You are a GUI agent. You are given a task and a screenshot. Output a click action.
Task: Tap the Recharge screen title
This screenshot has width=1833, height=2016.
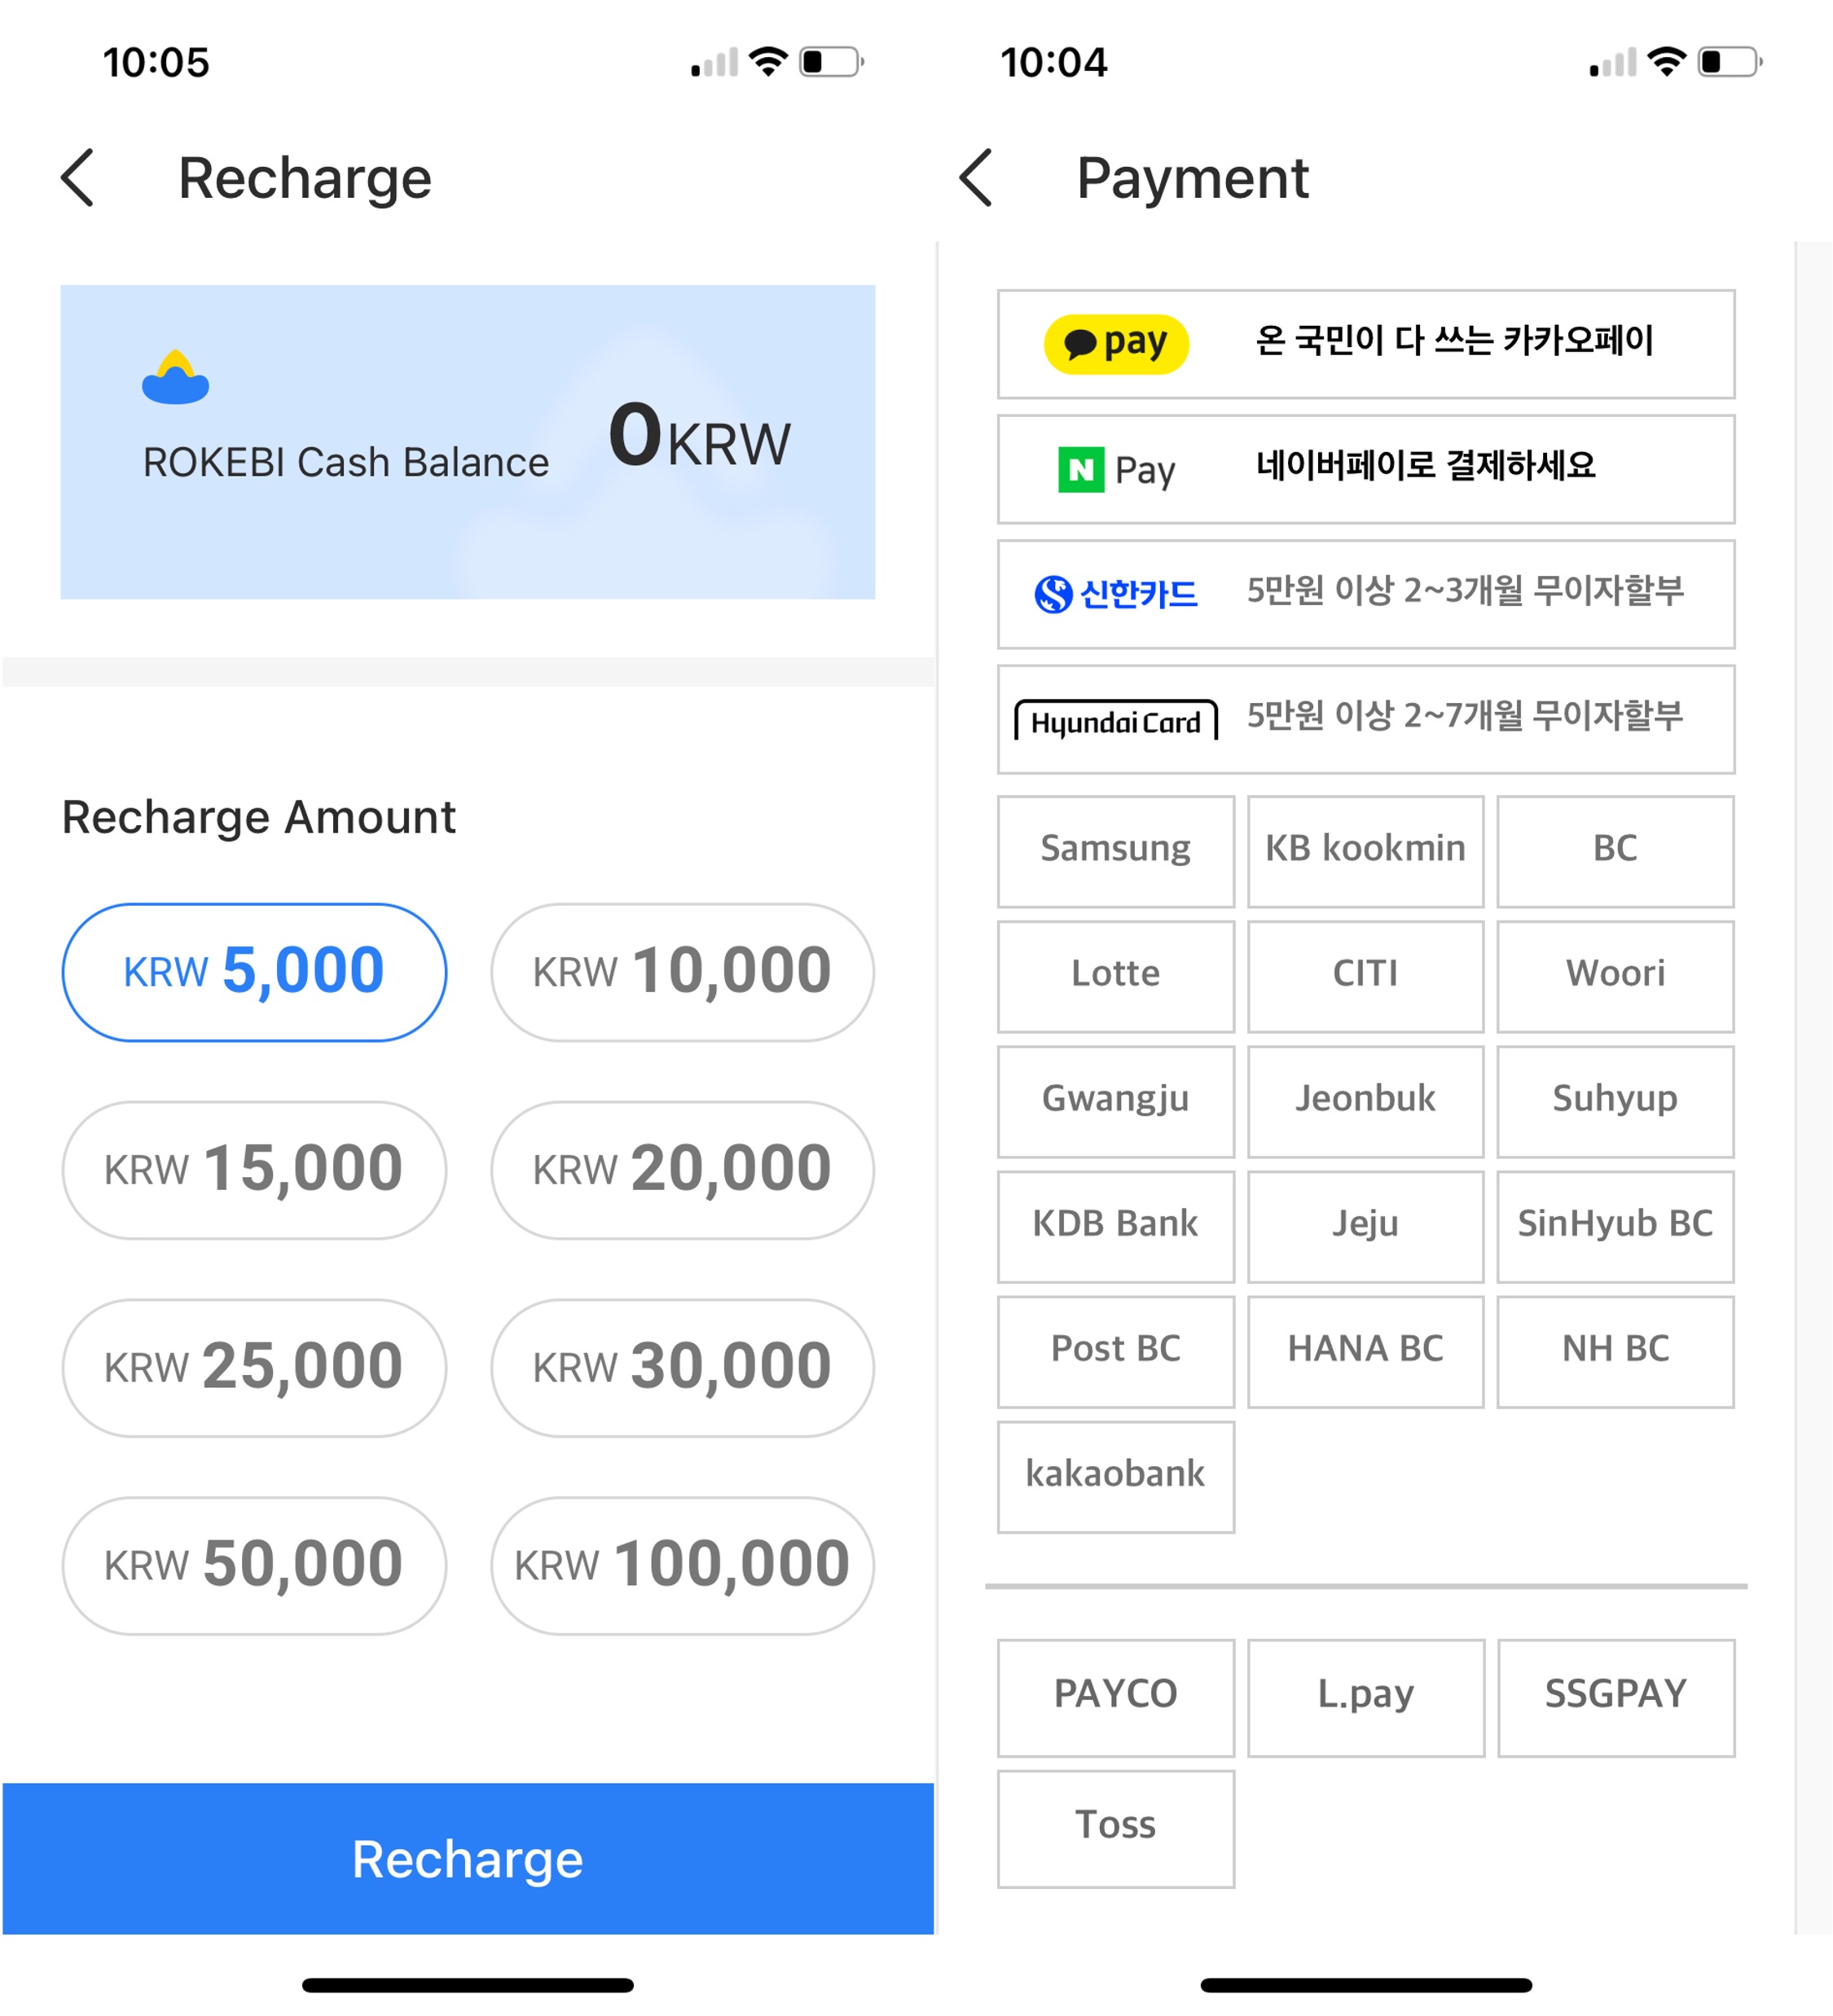305,178
